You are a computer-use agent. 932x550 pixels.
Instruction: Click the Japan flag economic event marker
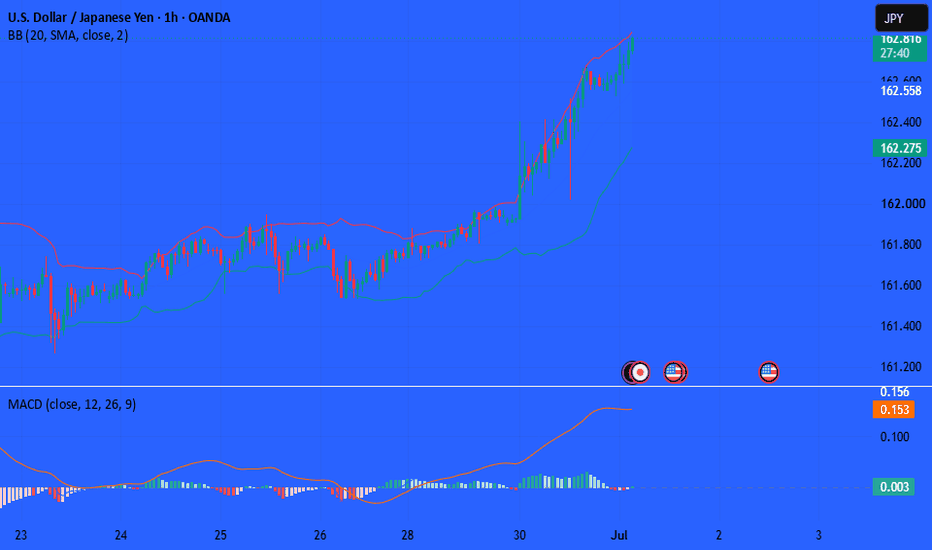[x=640, y=372]
